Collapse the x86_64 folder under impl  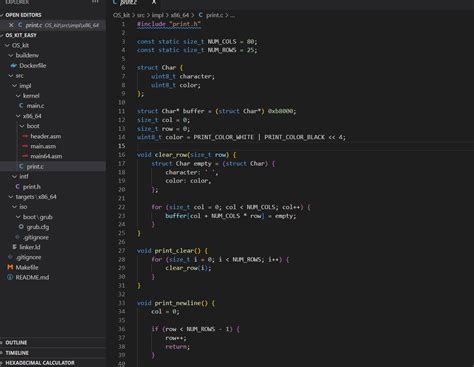pyautogui.click(x=18, y=116)
